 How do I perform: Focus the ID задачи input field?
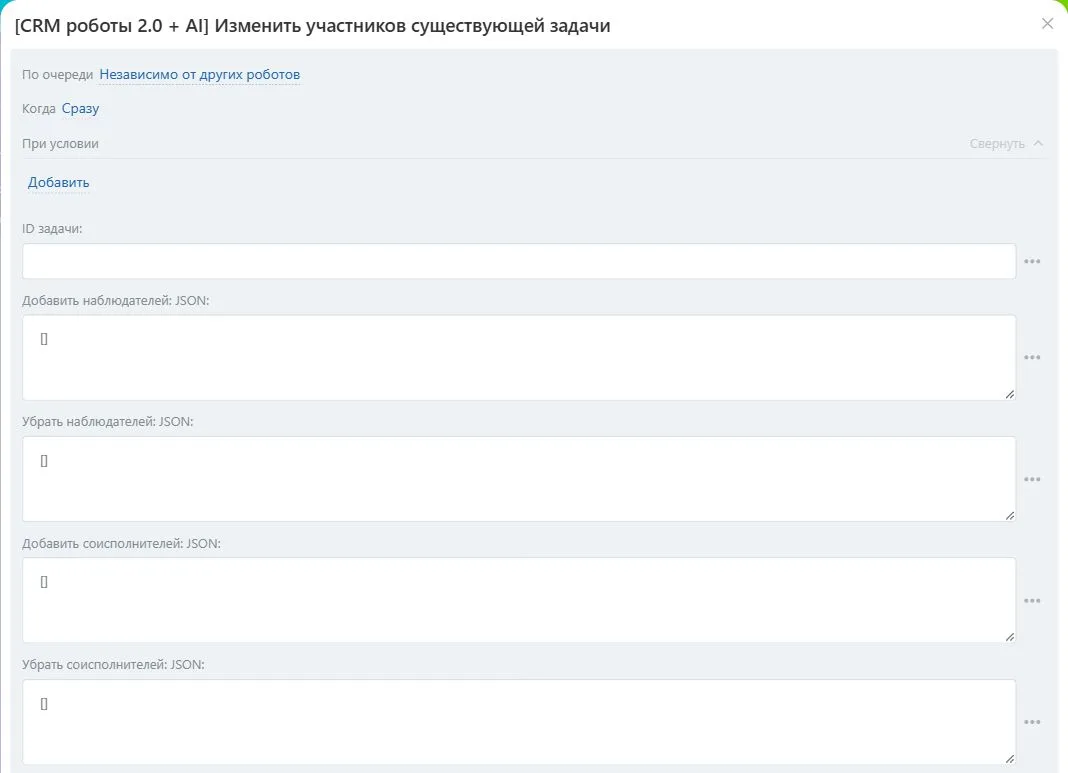click(x=519, y=261)
